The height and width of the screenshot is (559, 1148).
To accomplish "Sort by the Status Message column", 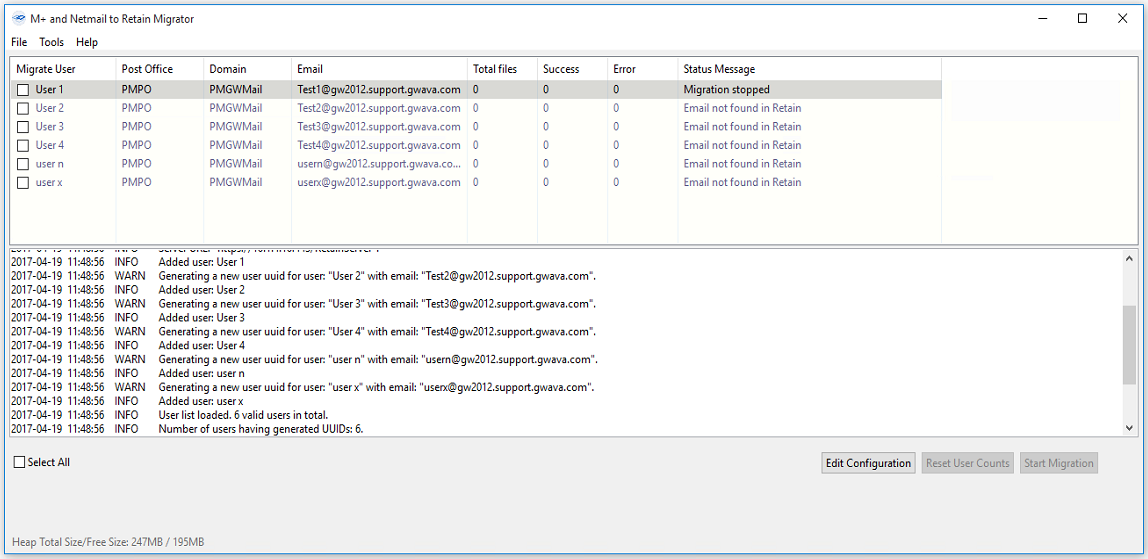I will click(719, 69).
